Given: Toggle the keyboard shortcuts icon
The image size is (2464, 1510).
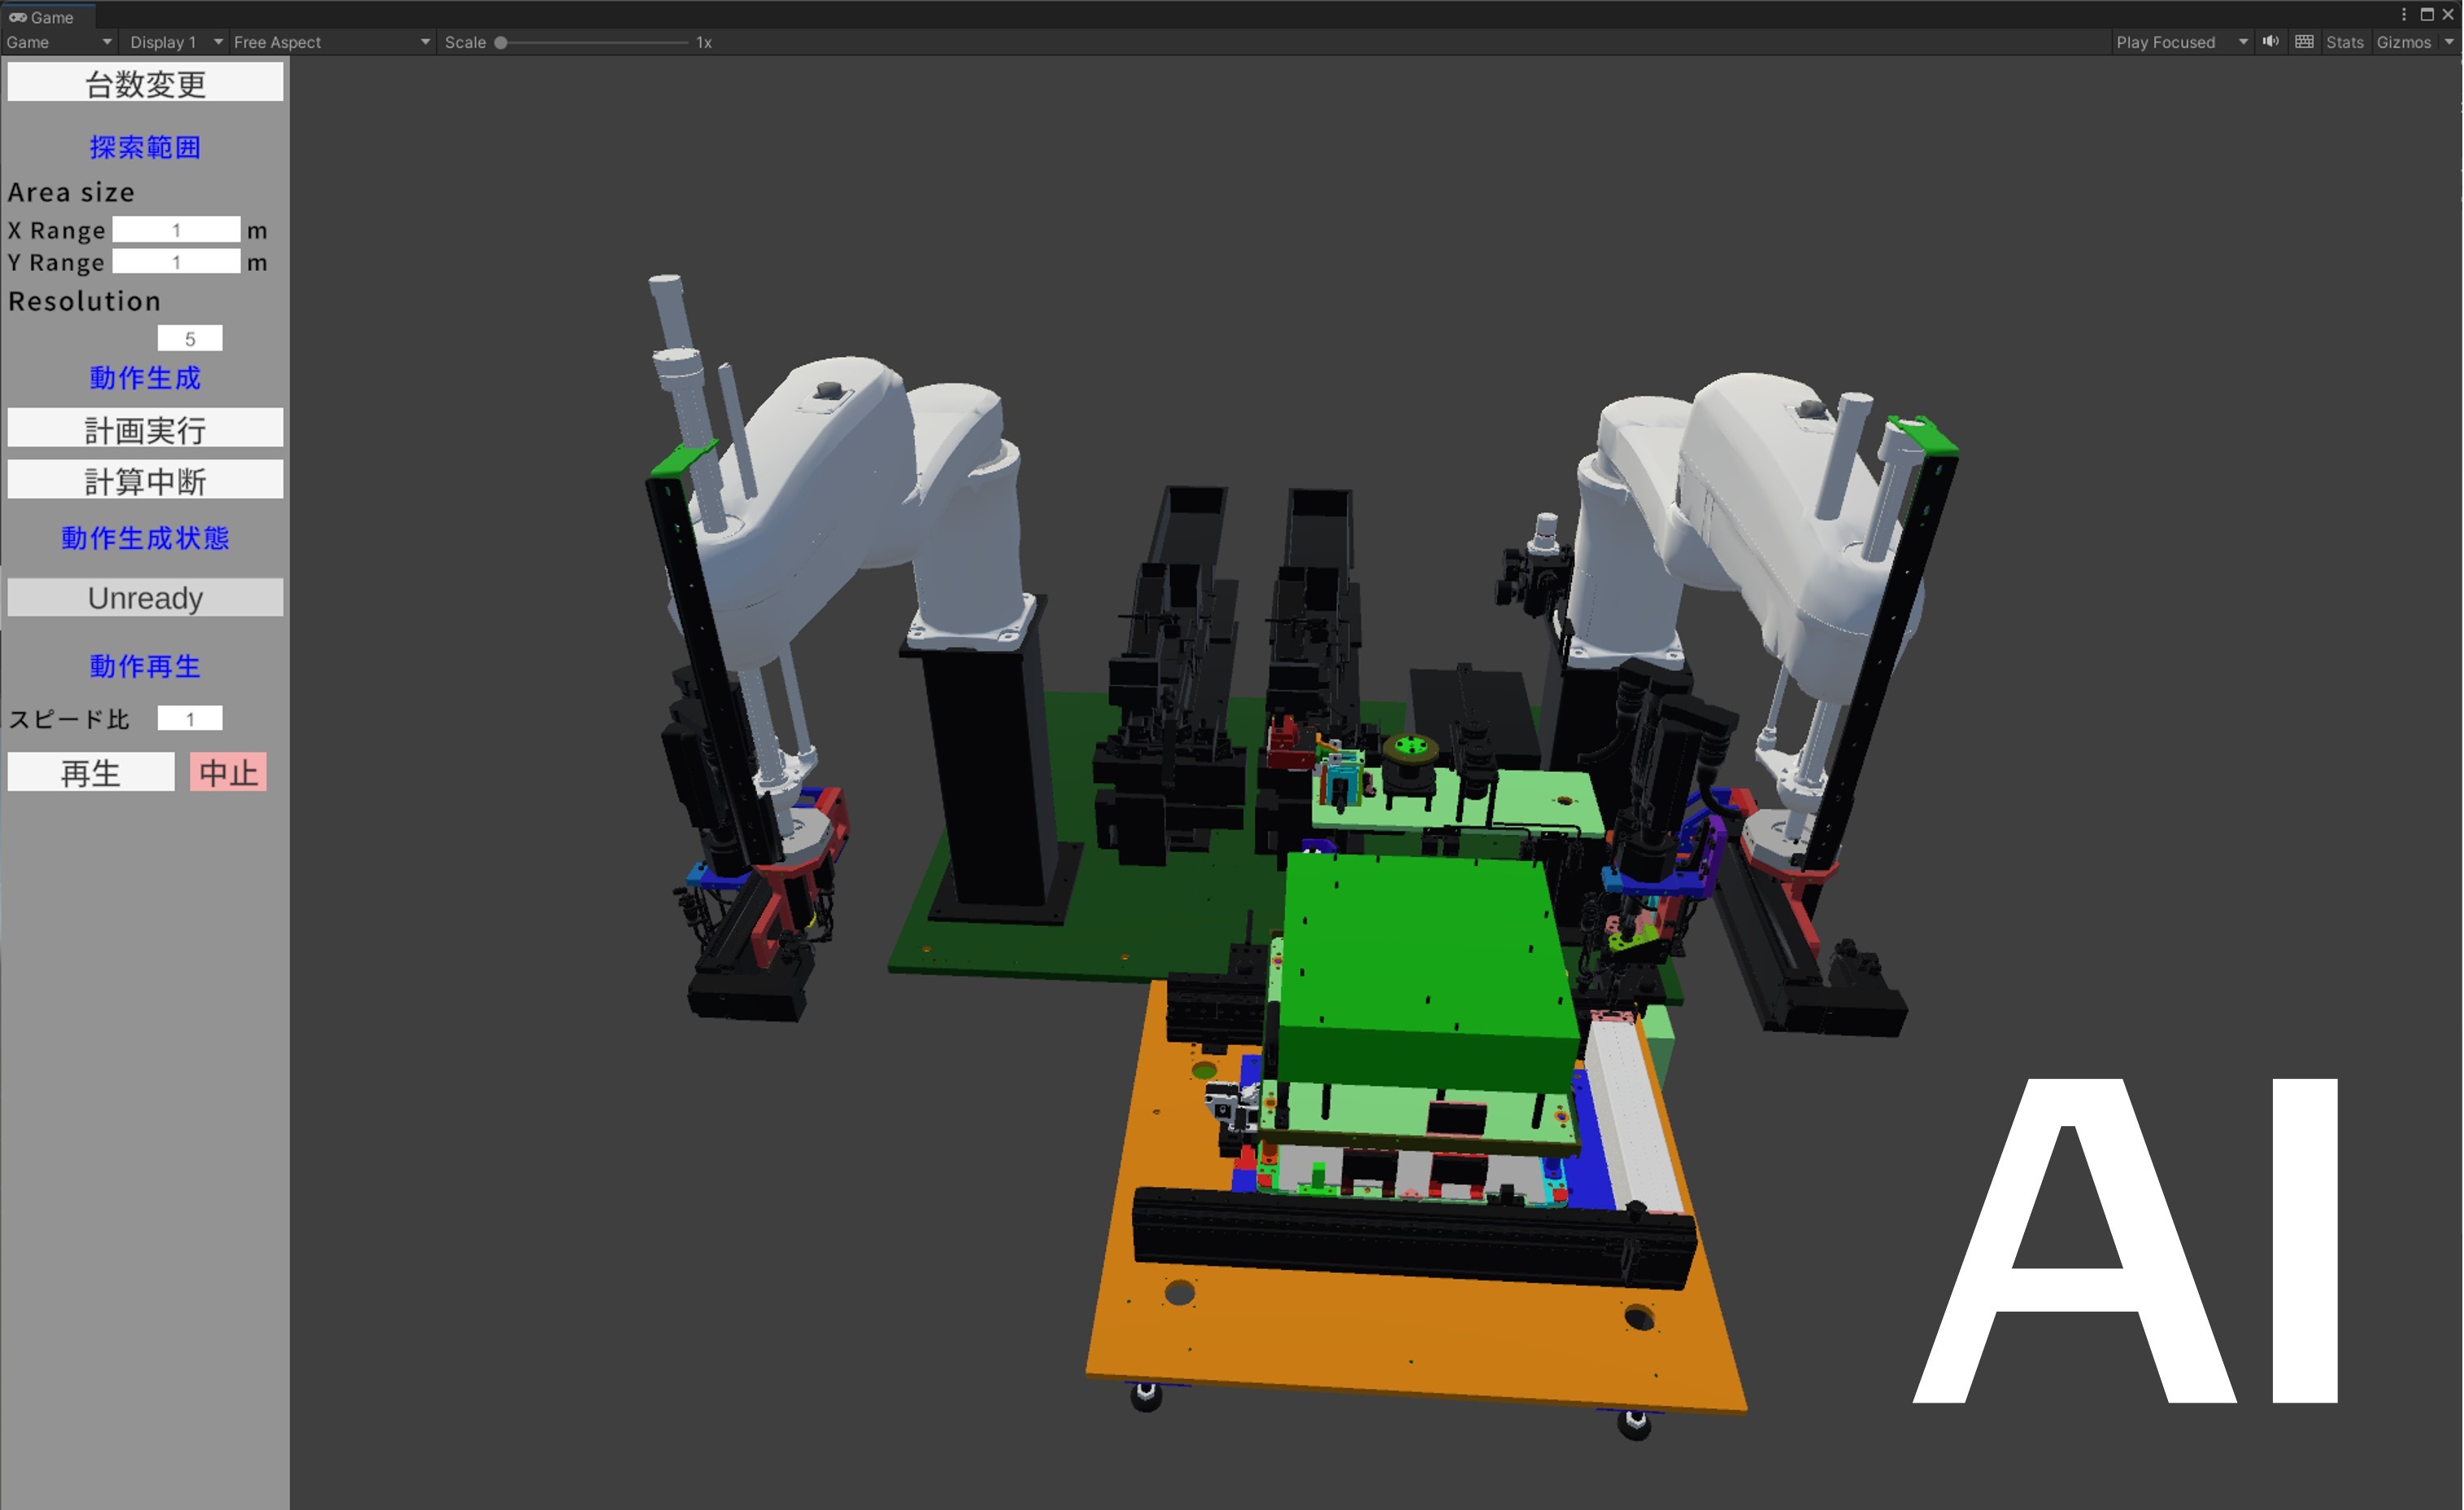Looking at the screenshot, I should pyautogui.click(x=2304, y=42).
